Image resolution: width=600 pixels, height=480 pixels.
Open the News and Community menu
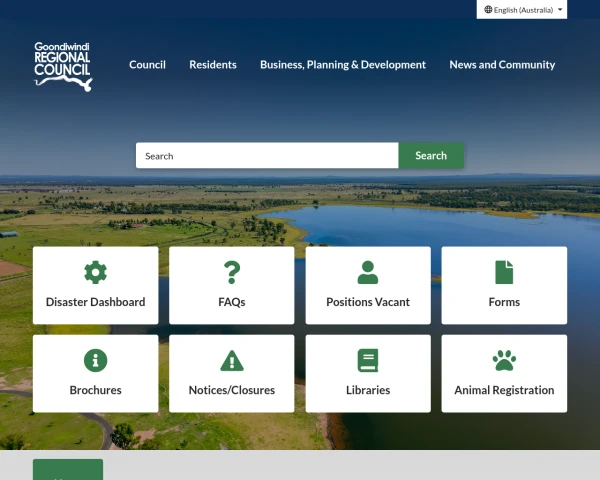pyautogui.click(x=502, y=65)
